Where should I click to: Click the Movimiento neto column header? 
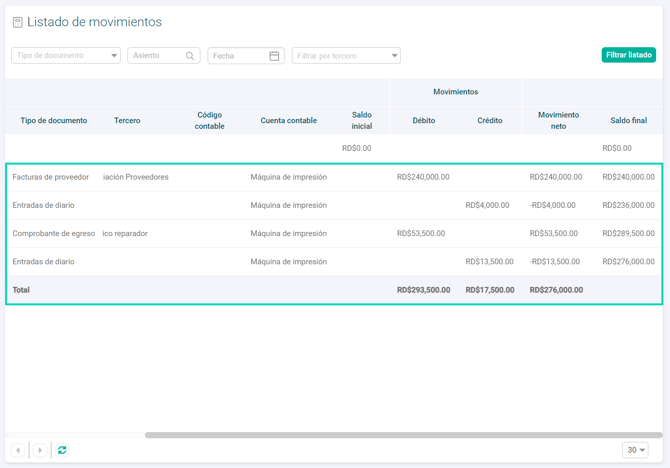point(558,121)
